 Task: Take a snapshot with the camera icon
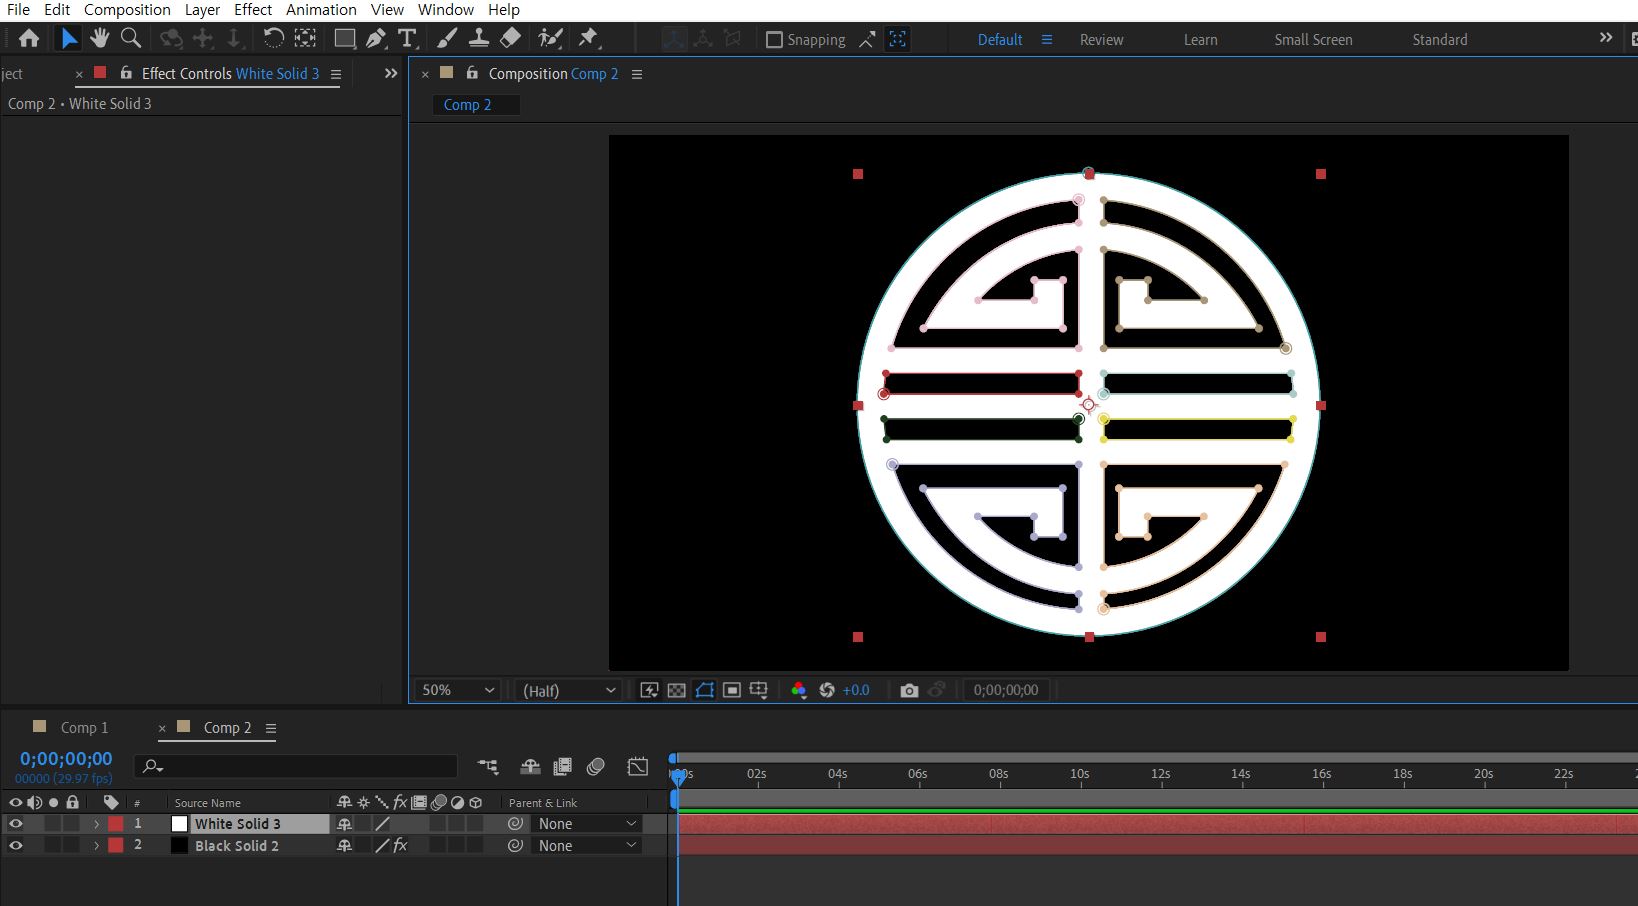pyautogui.click(x=908, y=690)
